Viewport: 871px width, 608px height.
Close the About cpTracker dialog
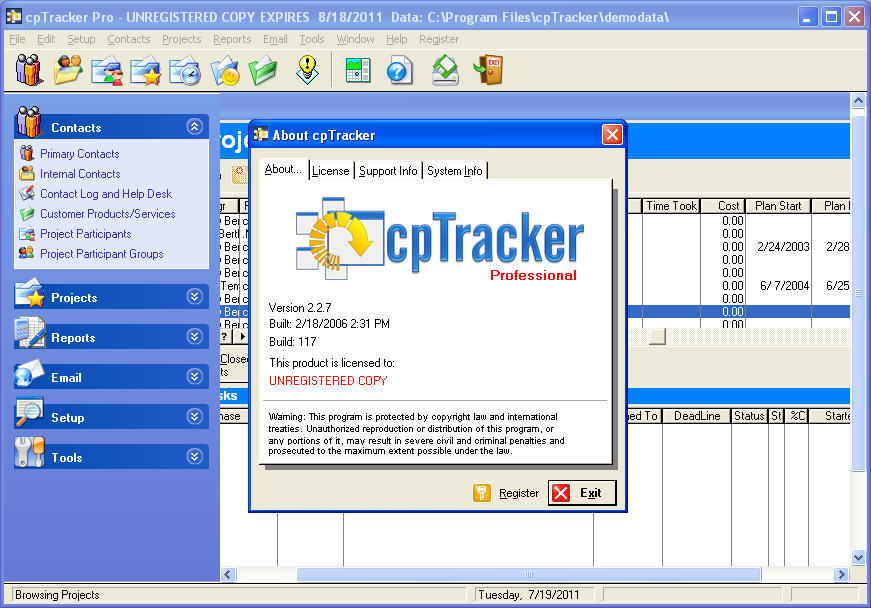point(612,134)
